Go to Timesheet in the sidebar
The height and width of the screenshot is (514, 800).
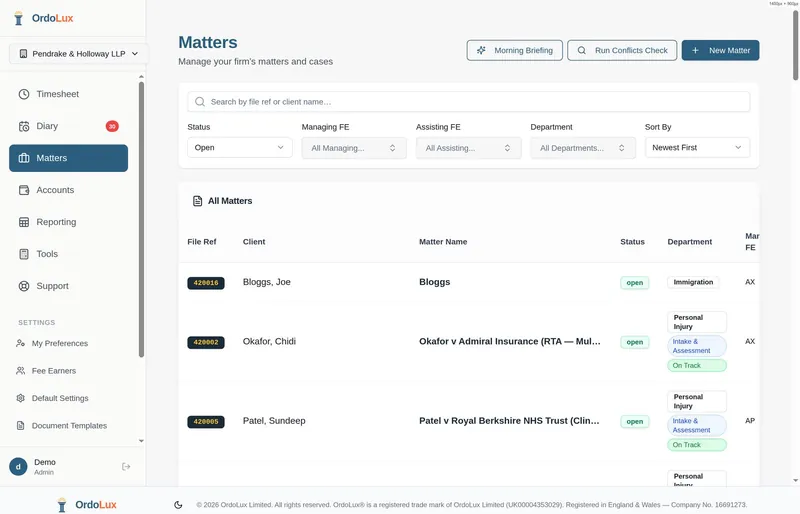[x=68, y=94]
